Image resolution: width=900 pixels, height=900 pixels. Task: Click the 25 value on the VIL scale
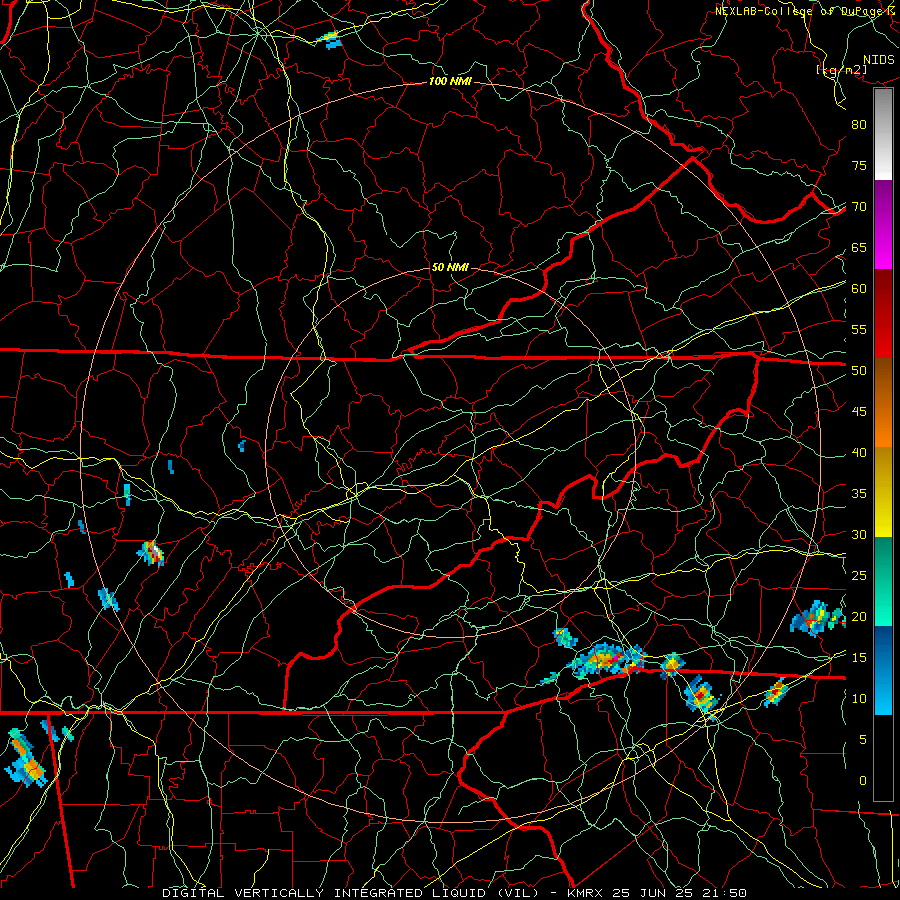click(859, 576)
